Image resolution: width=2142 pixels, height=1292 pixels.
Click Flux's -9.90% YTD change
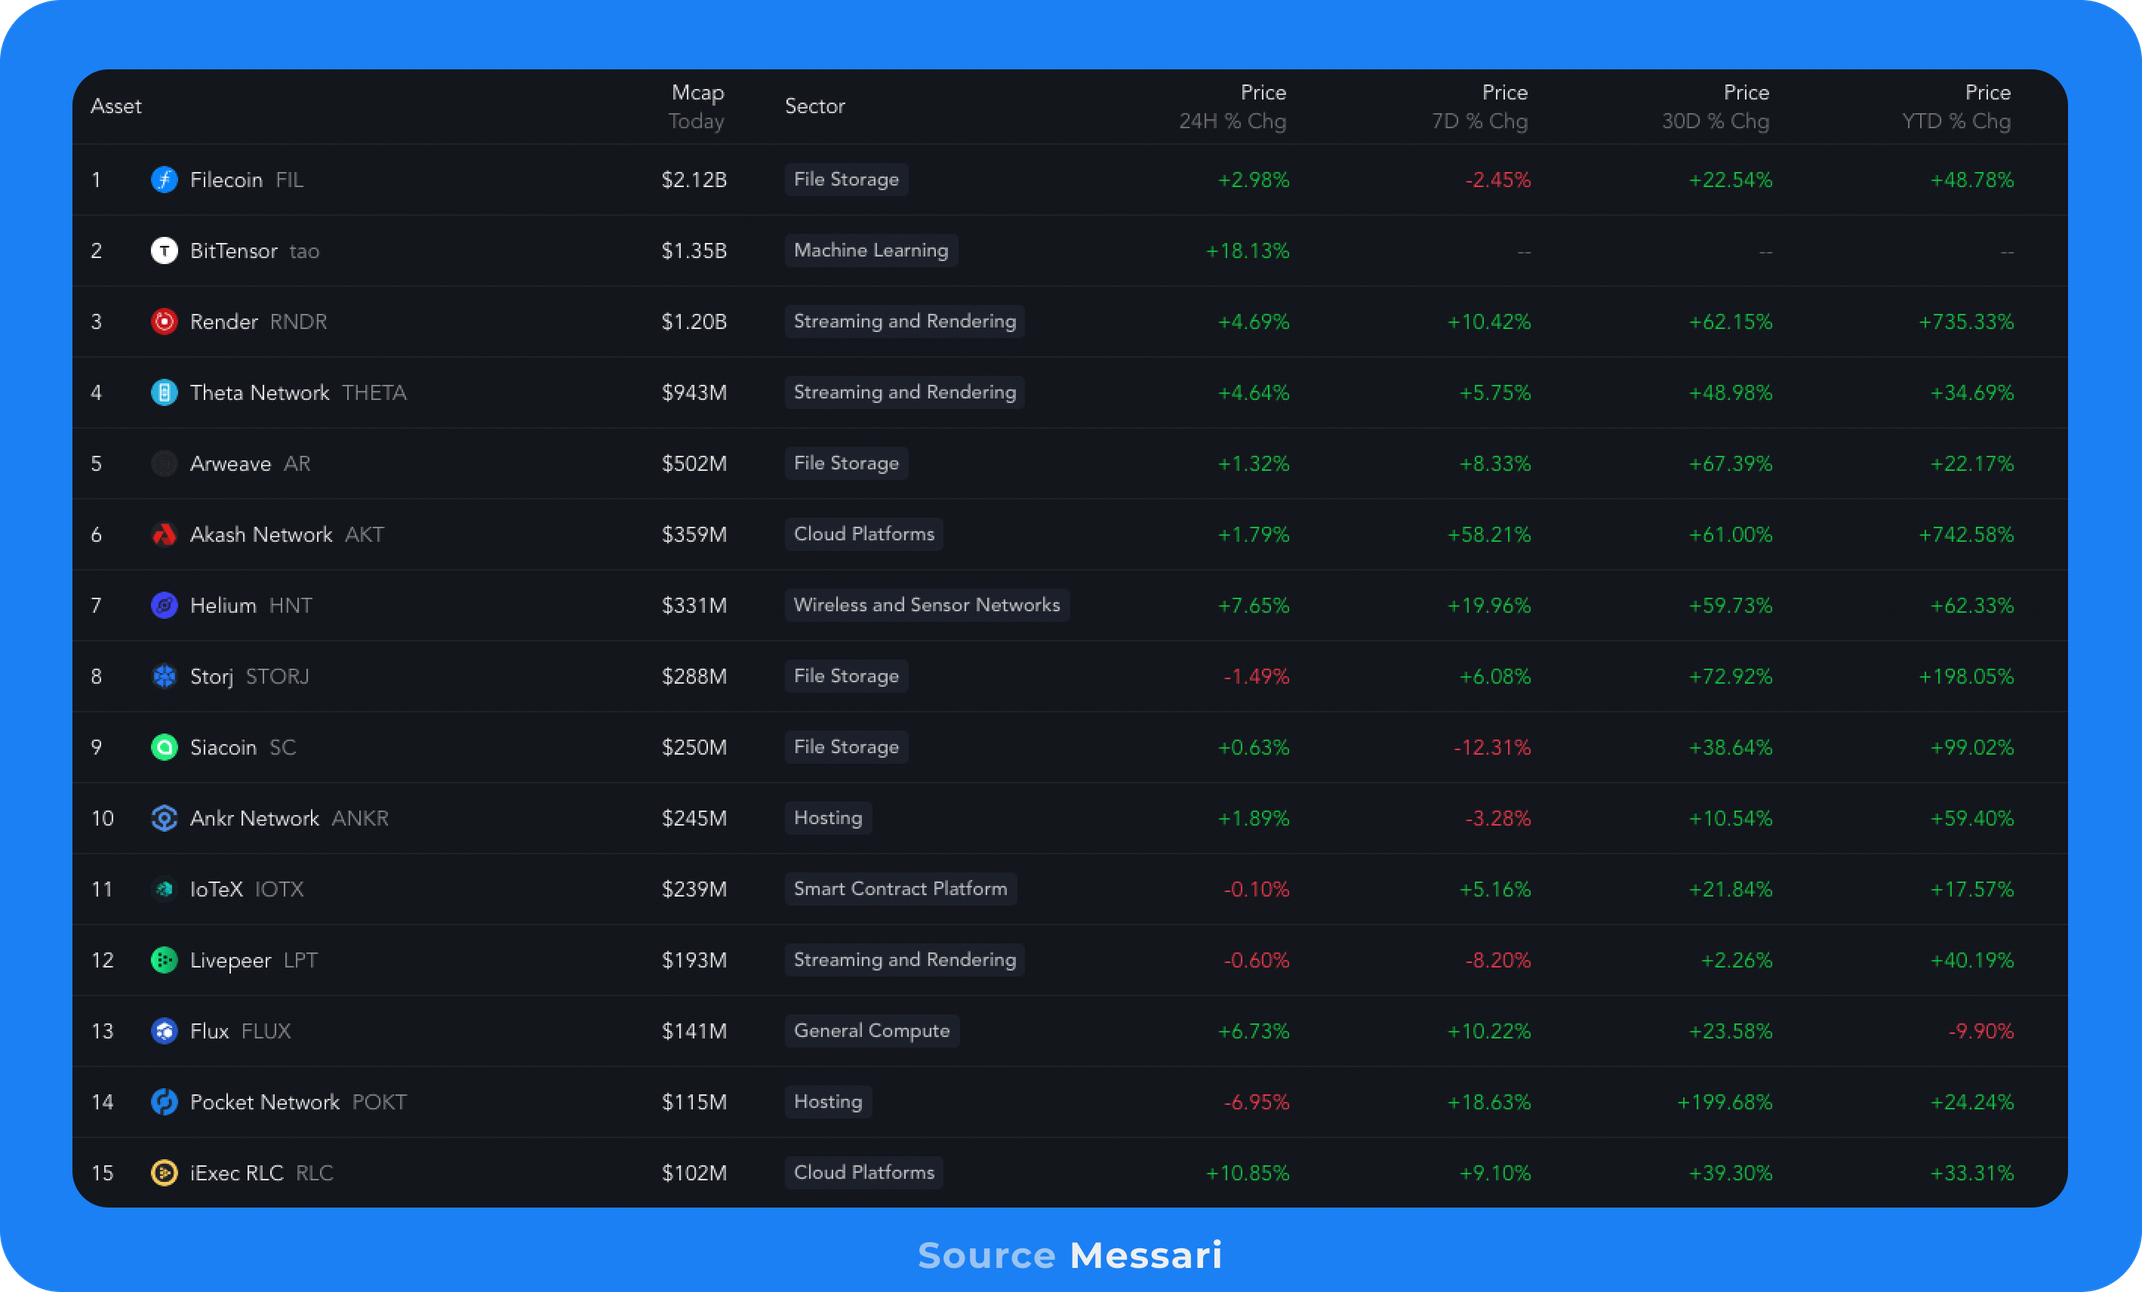pos(1981,1032)
